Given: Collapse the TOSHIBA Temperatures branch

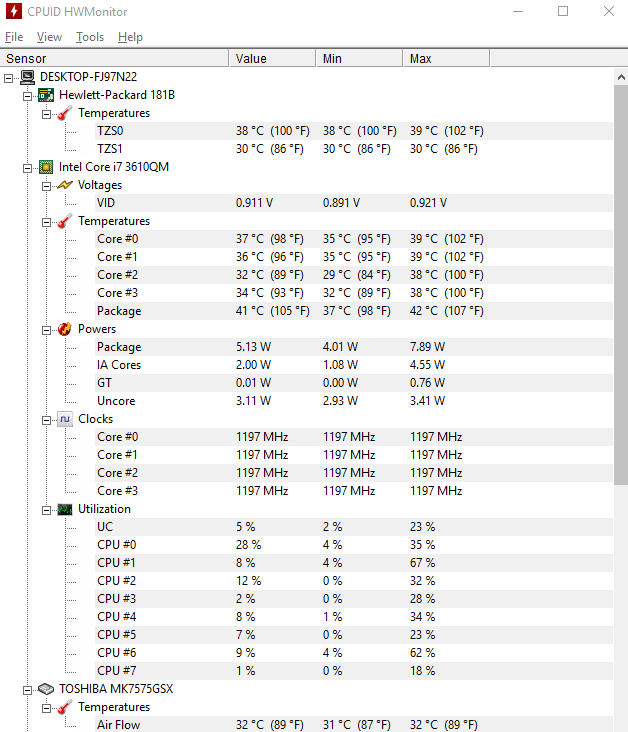Looking at the screenshot, I should point(46,708).
